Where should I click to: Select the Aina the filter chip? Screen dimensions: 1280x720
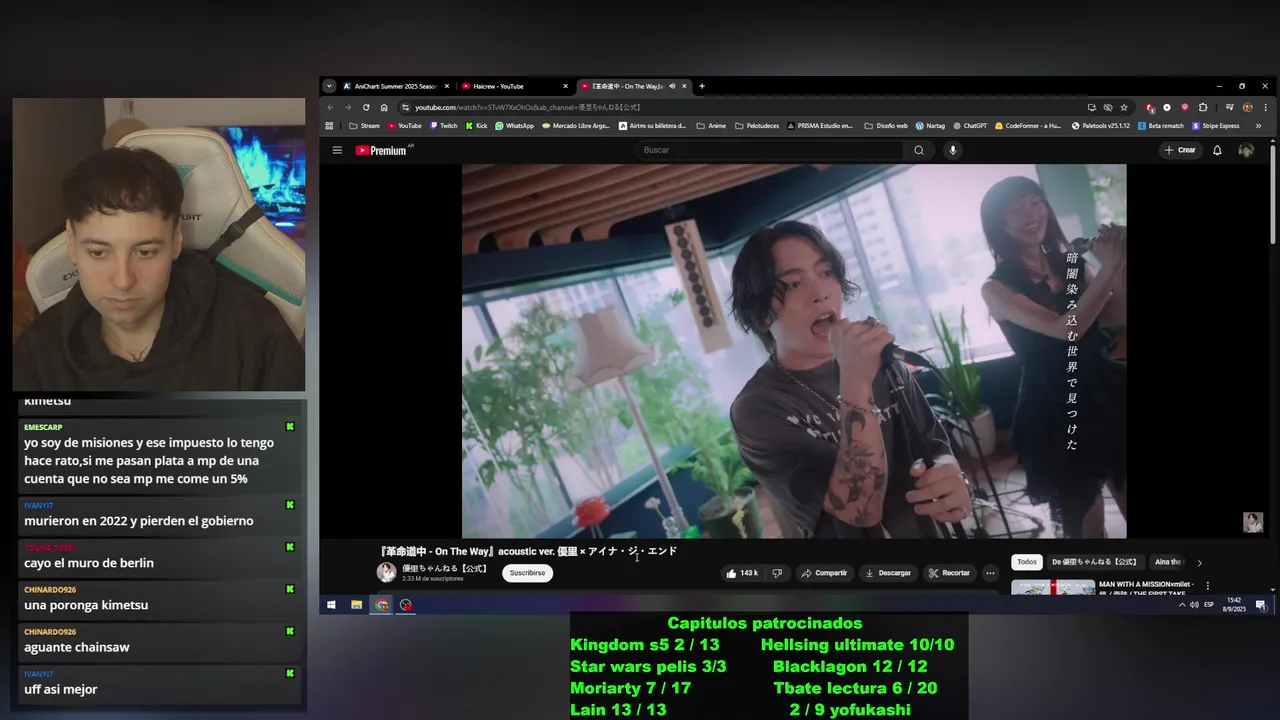pyautogui.click(x=1167, y=562)
